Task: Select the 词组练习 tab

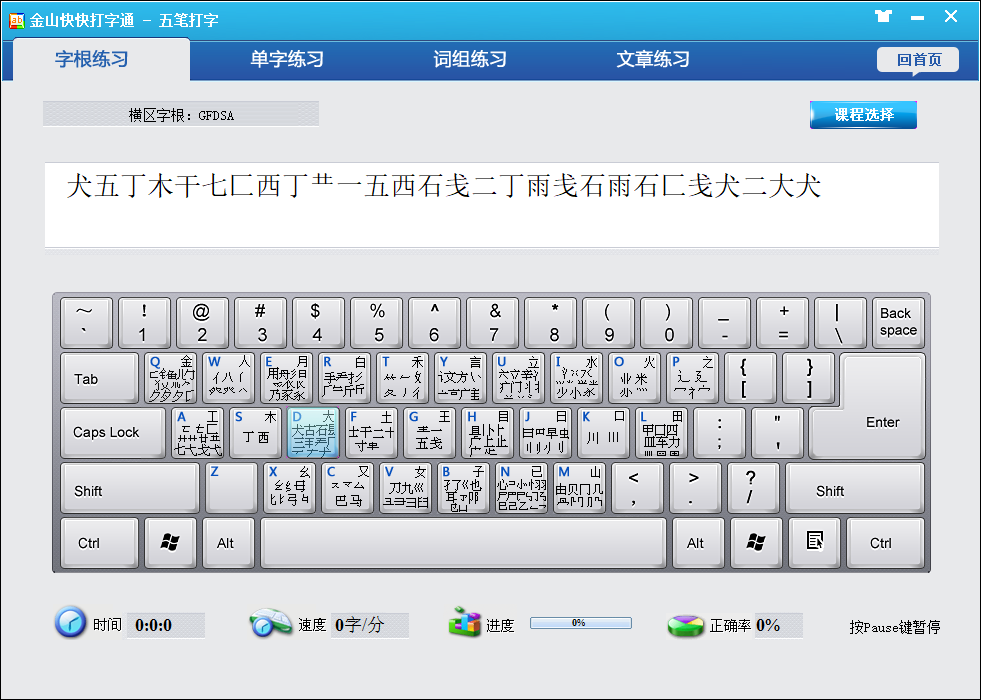Action: coord(470,59)
